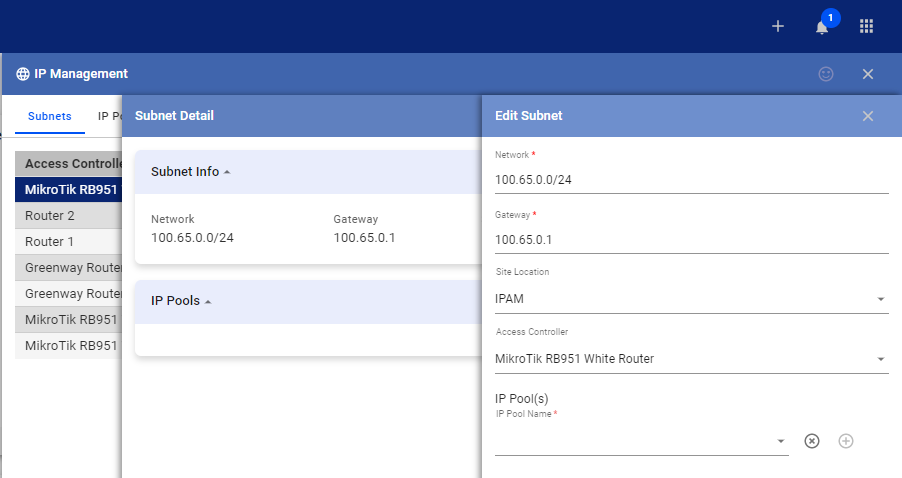
Task: Select the Router 2 row
Action: tap(68, 216)
